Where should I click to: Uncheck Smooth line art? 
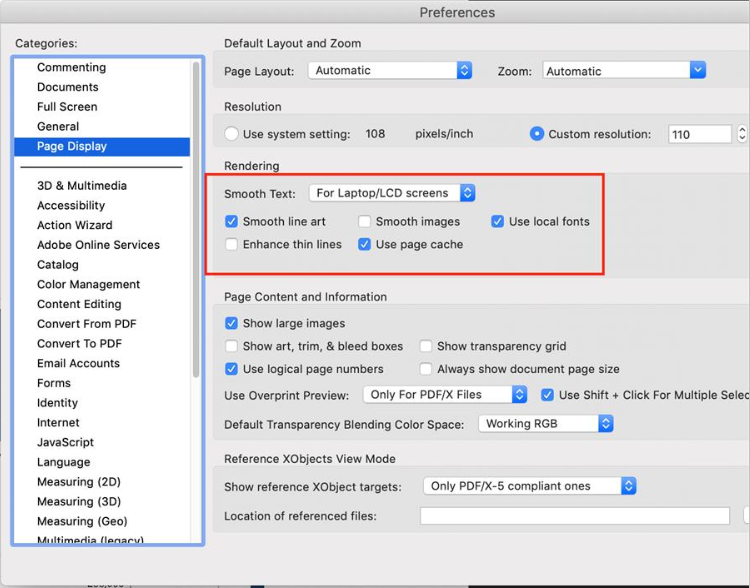click(x=232, y=222)
